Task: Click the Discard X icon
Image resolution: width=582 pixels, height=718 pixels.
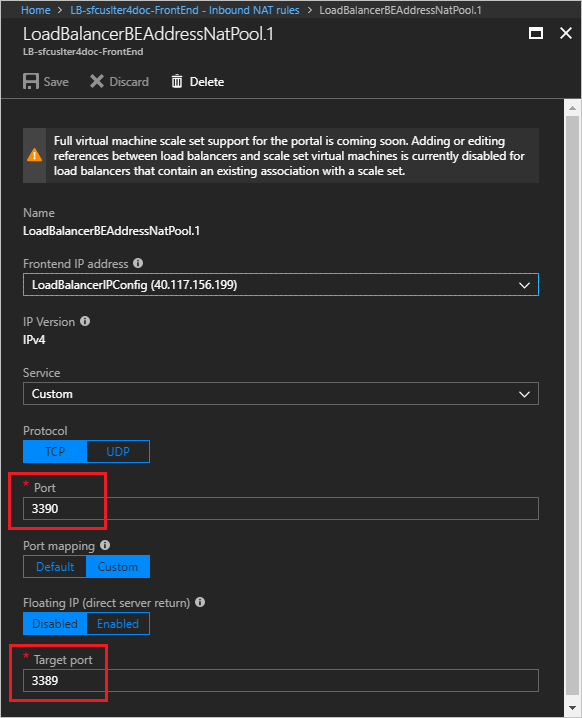Action: point(97,82)
